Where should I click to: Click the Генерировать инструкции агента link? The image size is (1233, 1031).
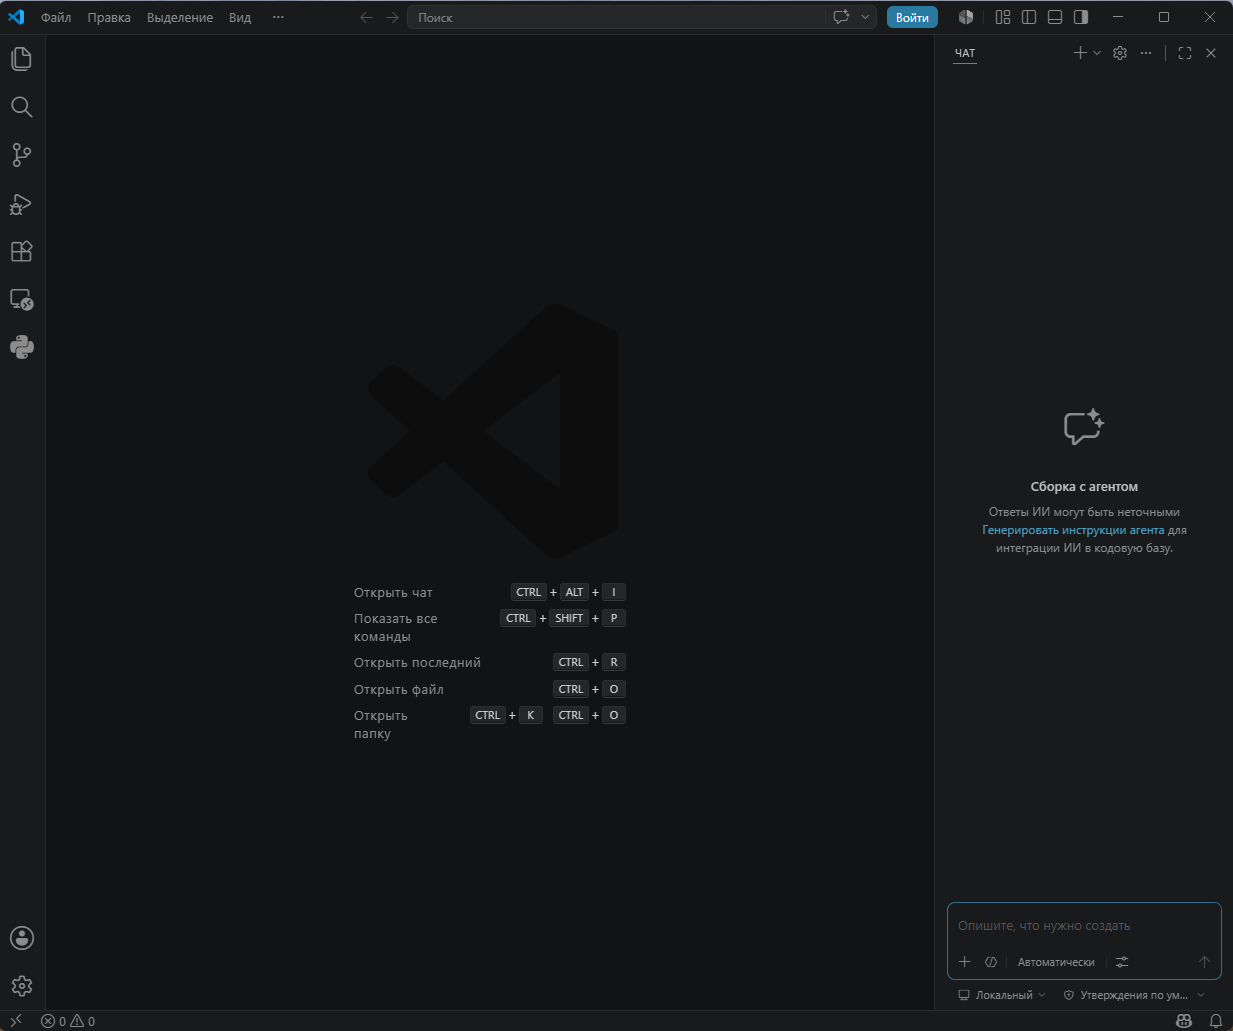coord(1073,530)
